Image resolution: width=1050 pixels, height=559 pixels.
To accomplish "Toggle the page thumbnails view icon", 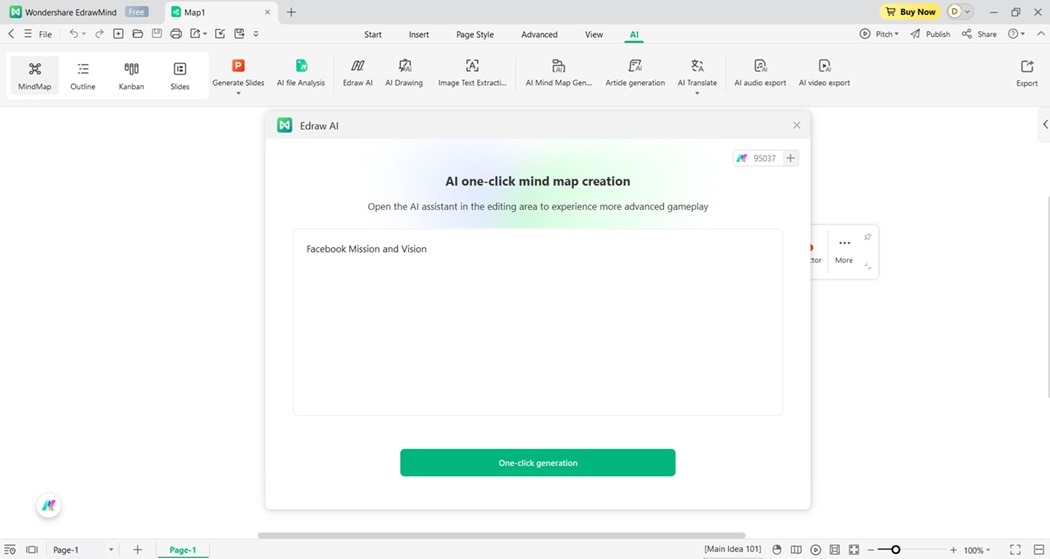I will (31, 550).
